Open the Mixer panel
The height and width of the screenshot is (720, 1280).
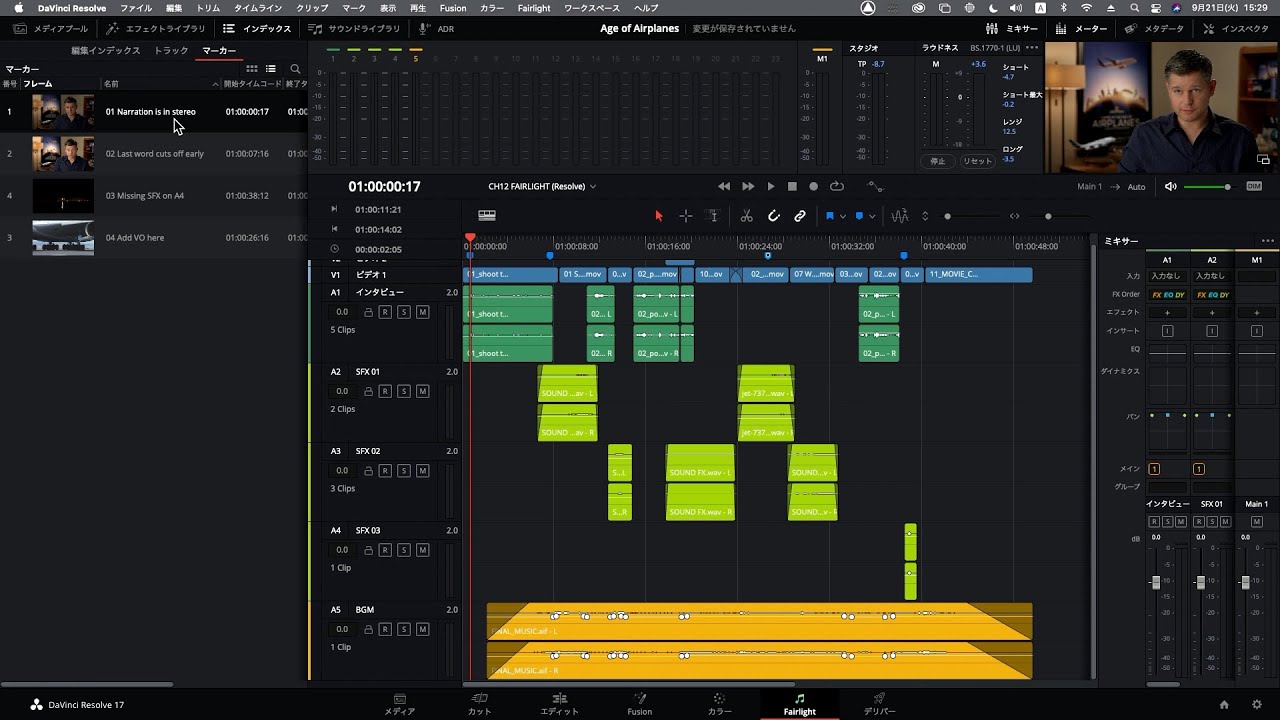coord(1018,28)
